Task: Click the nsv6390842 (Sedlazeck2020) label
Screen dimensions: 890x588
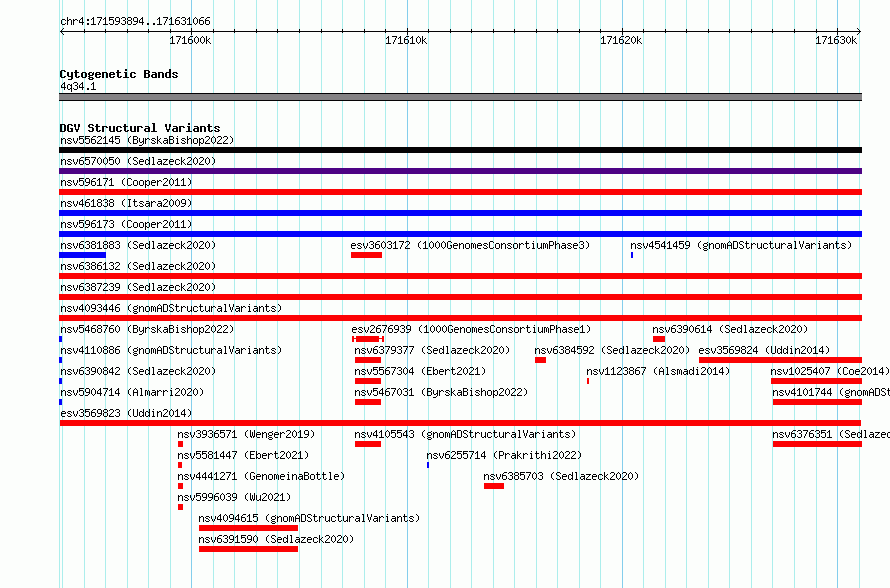Action: click(x=138, y=371)
